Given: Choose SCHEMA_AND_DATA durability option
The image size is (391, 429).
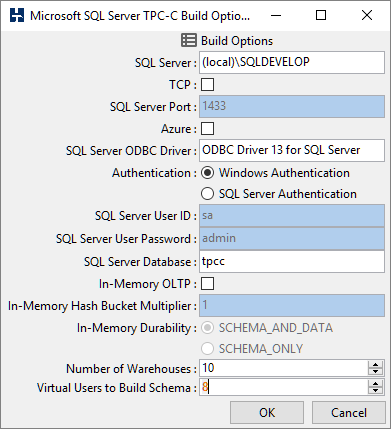Looking at the screenshot, I should pos(207,328).
